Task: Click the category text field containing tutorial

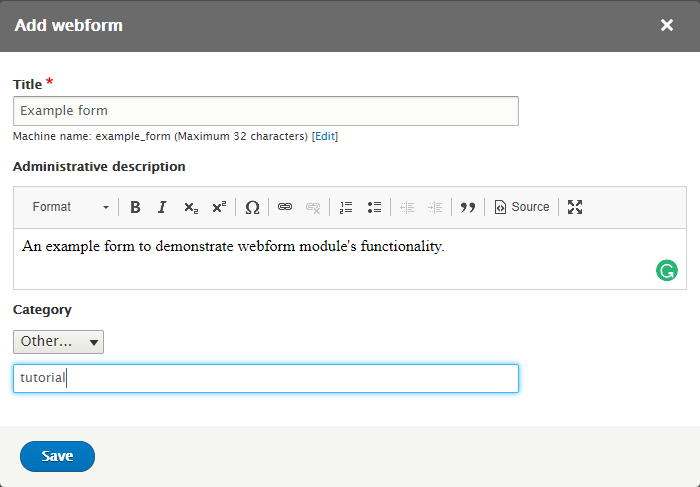Action: click(x=266, y=379)
